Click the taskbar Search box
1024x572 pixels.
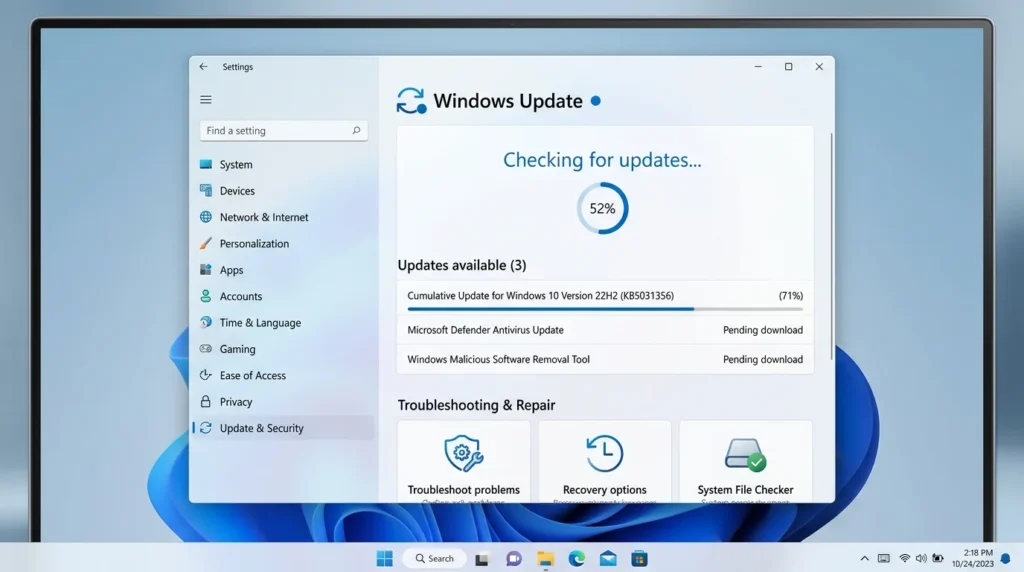tap(434, 558)
